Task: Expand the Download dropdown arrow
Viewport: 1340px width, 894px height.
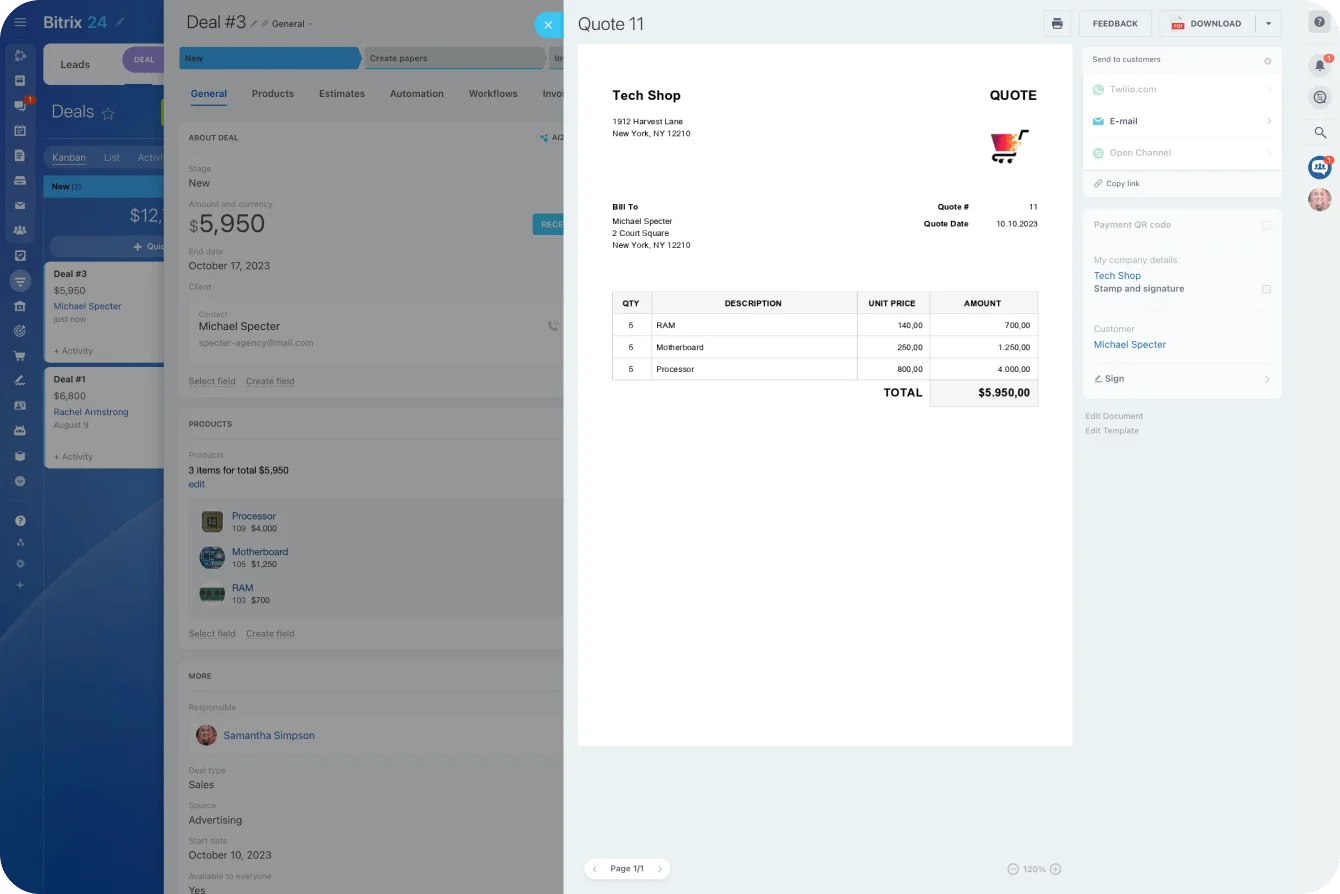Action: click(1268, 24)
